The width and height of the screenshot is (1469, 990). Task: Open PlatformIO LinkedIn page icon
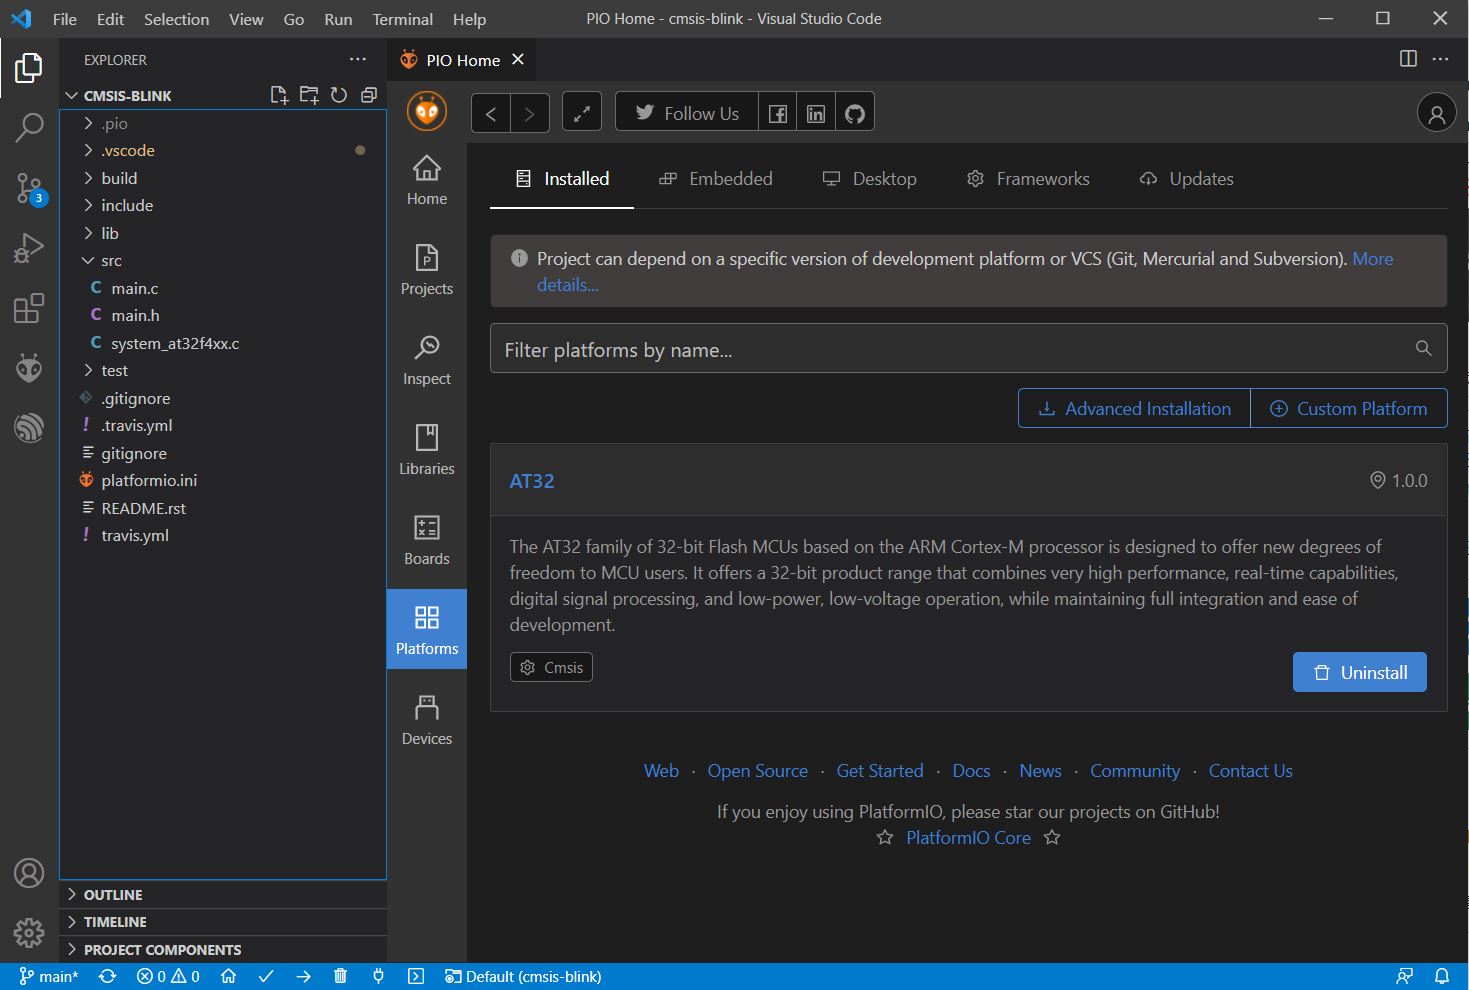pyautogui.click(x=816, y=113)
